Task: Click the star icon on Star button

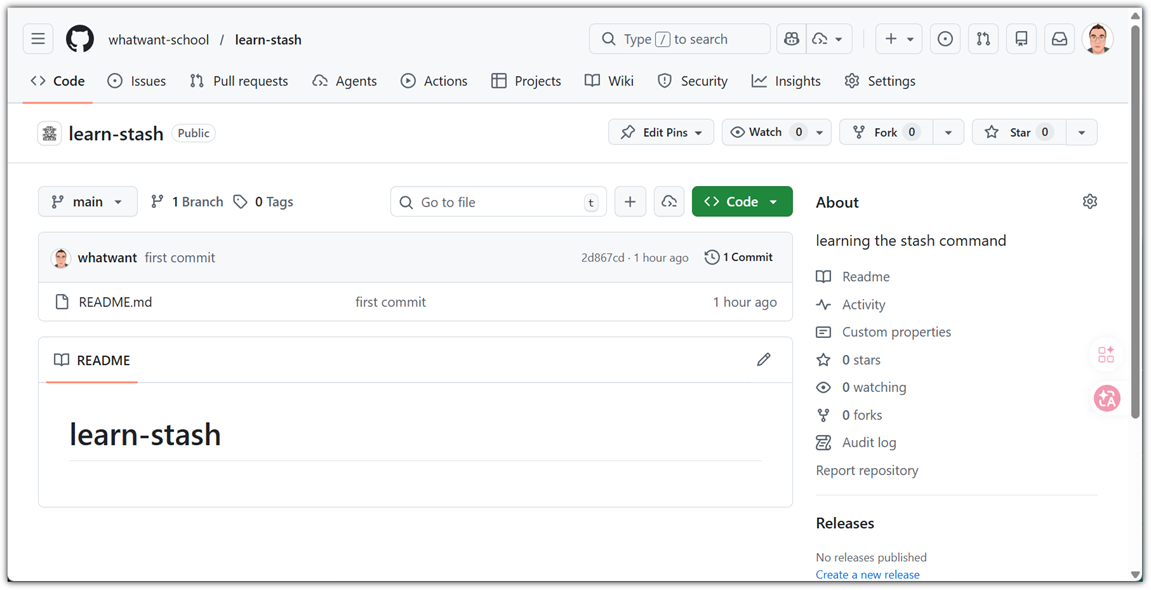Action: click(x=992, y=132)
